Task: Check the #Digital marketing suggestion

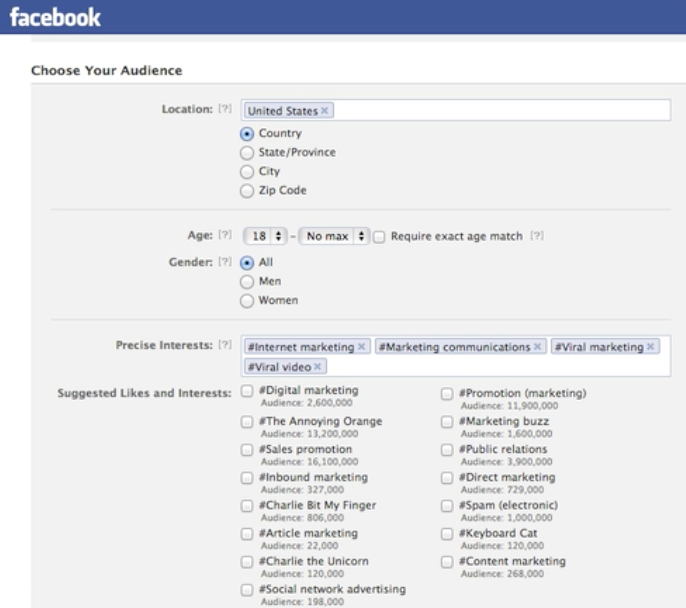Action: click(x=247, y=391)
